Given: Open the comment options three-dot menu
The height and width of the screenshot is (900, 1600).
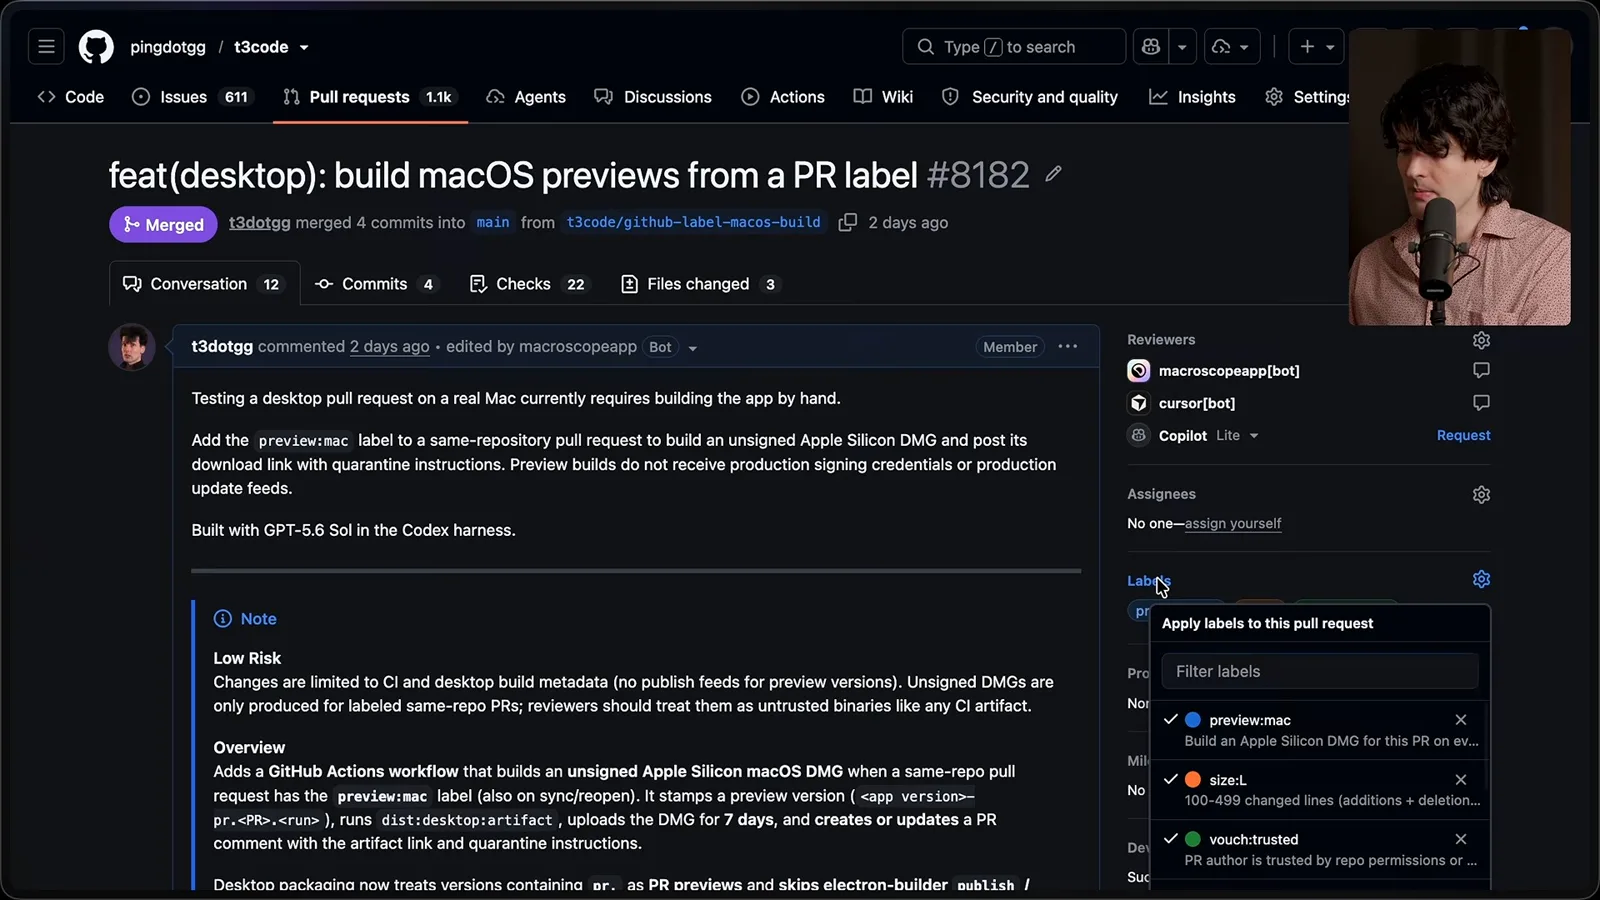Looking at the screenshot, I should click(1068, 346).
